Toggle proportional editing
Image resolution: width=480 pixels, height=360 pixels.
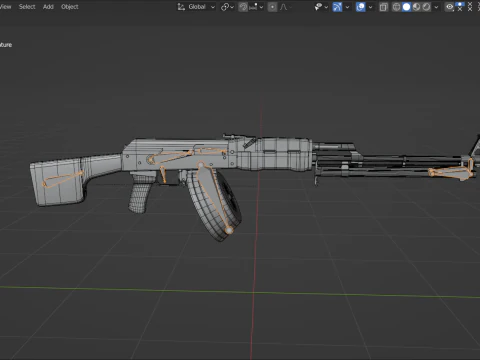click(x=272, y=7)
